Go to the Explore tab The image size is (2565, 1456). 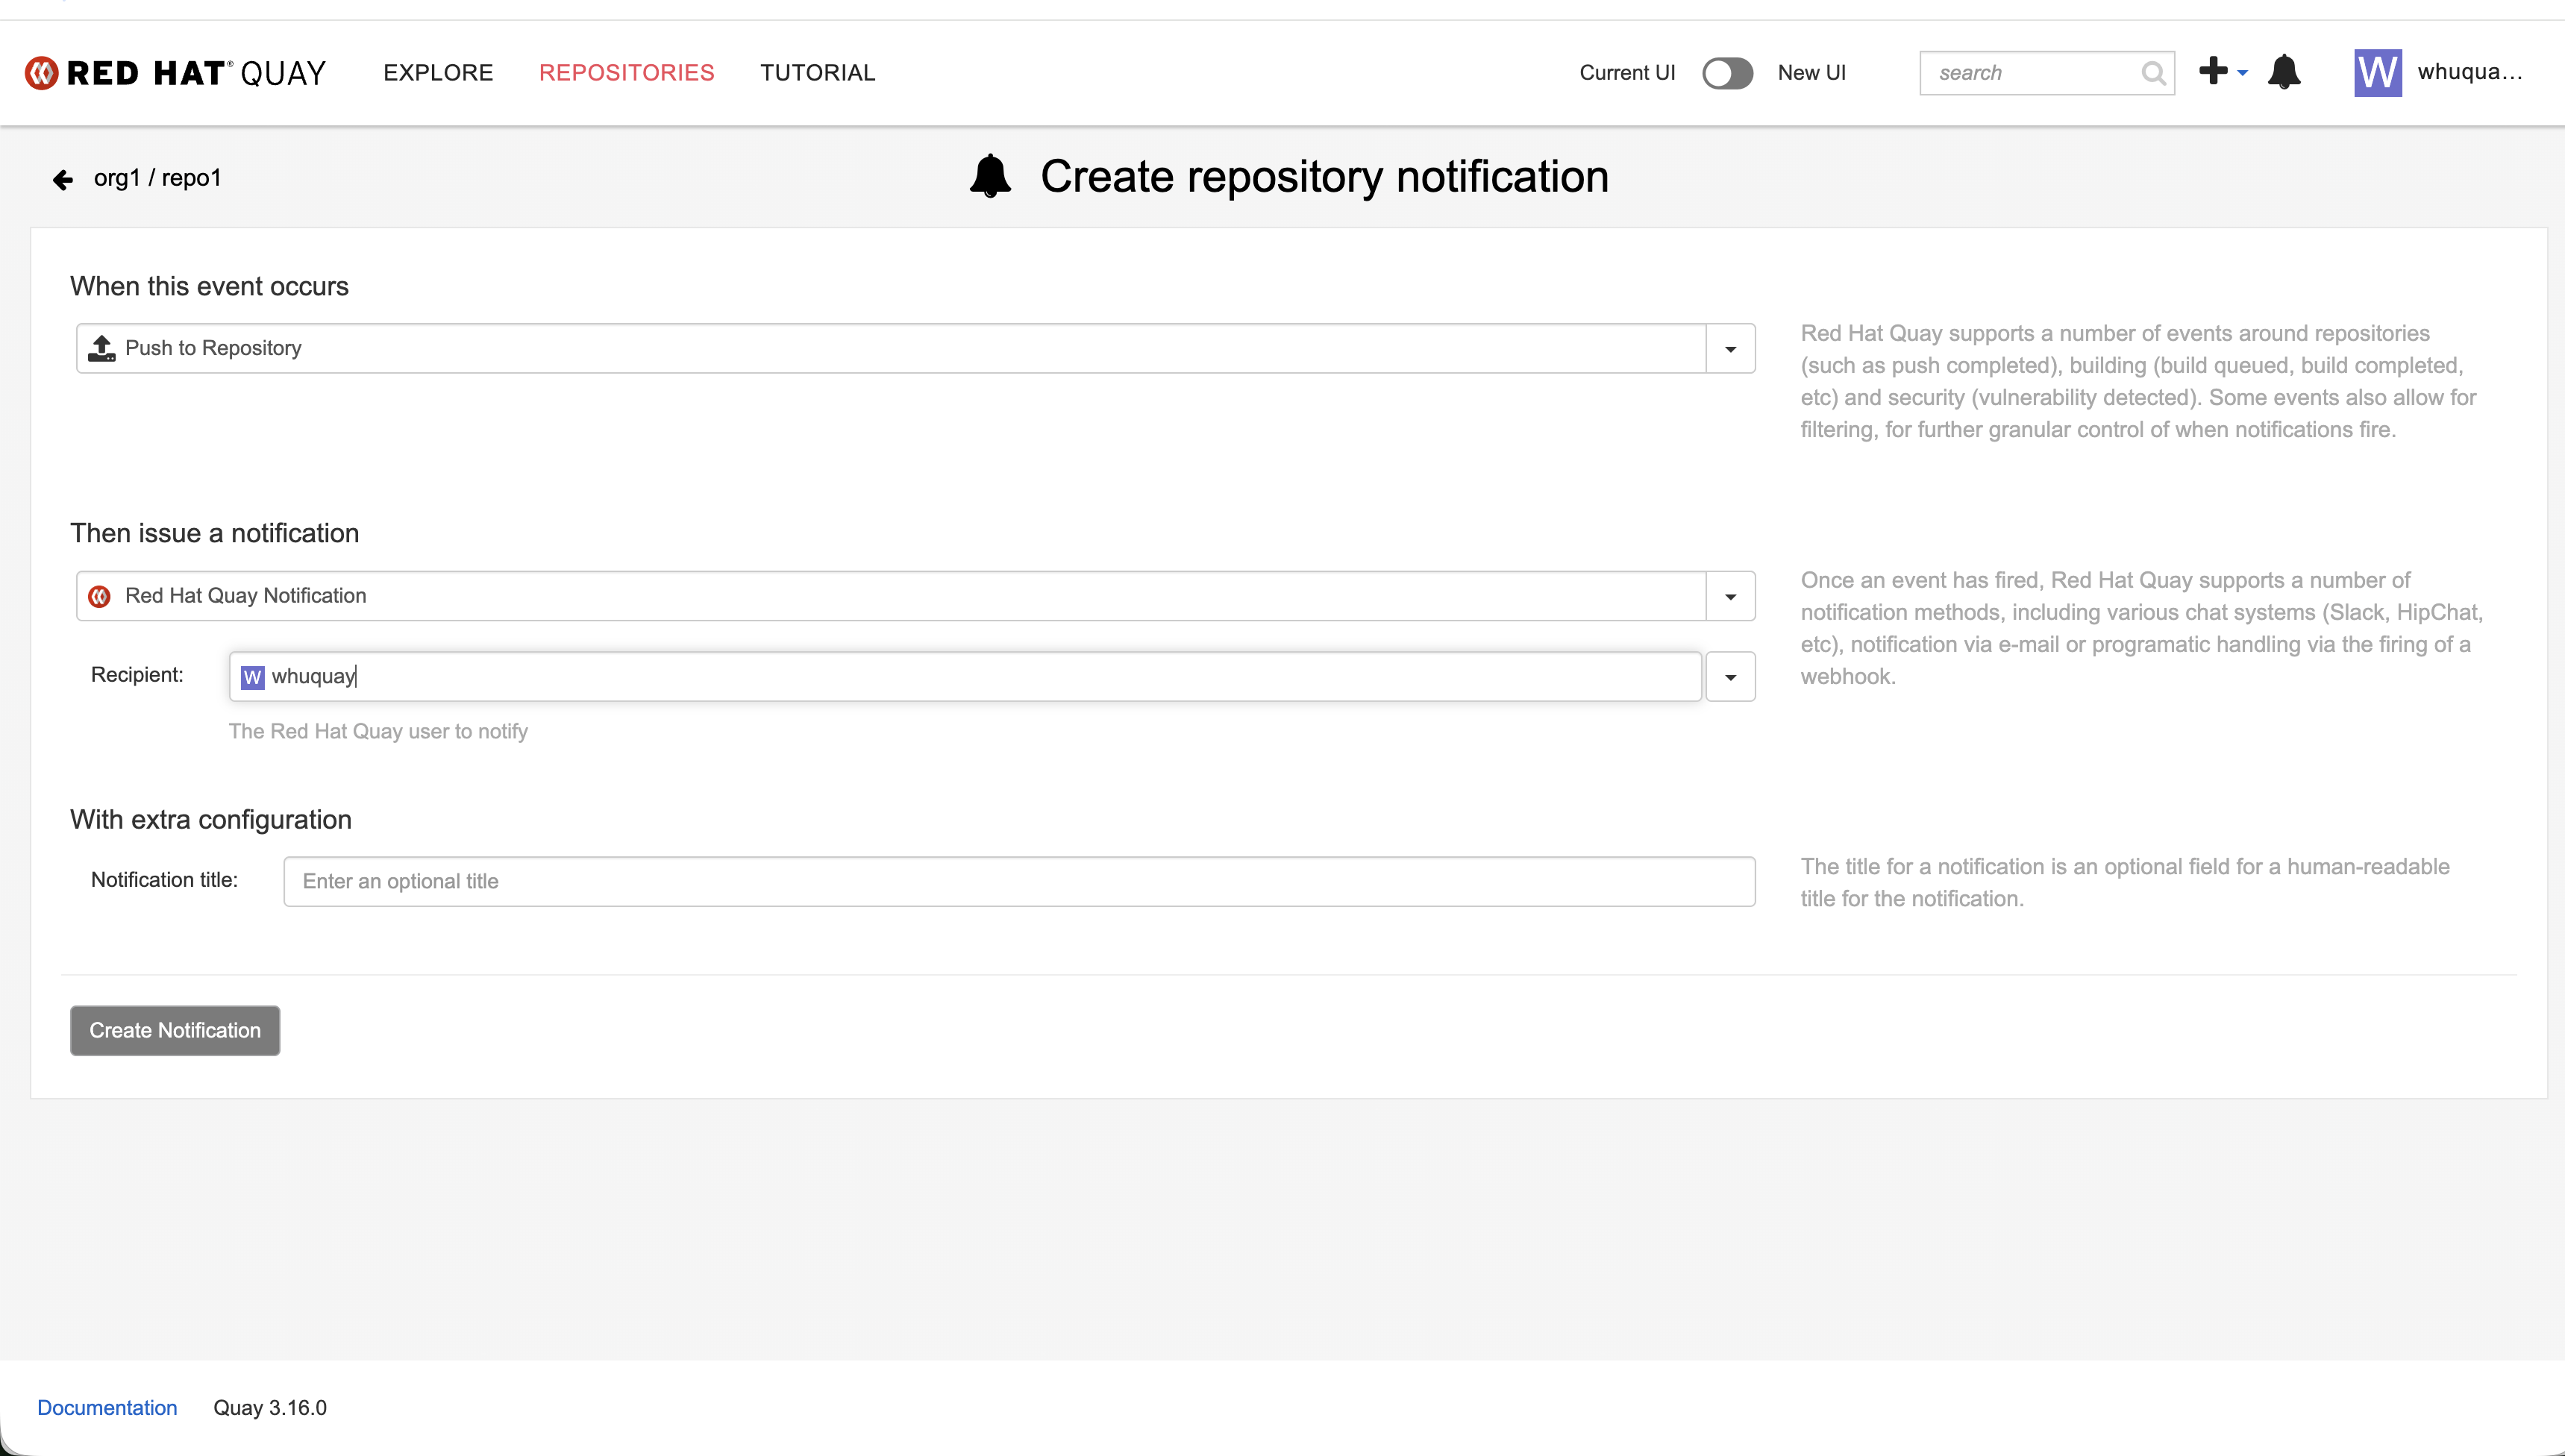pyautogui.click(x=438, y=73)
